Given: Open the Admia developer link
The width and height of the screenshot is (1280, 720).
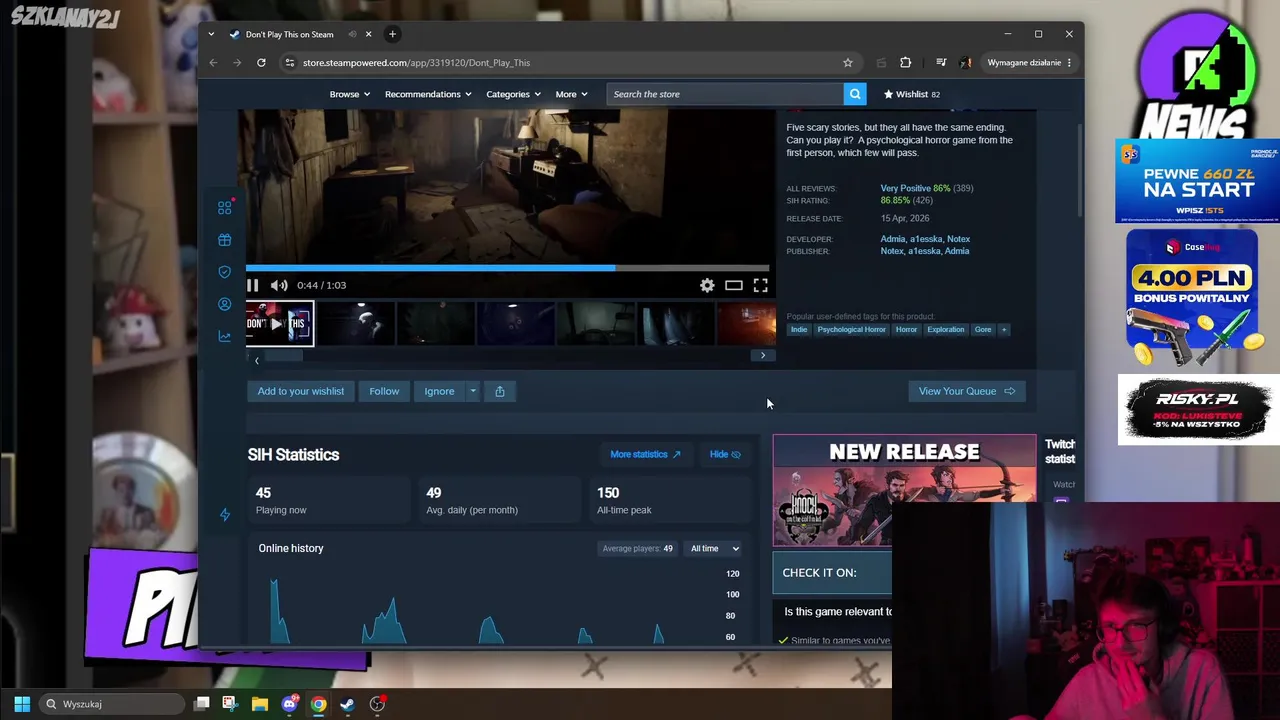Looking at the screenshot, I should [893, 239].
